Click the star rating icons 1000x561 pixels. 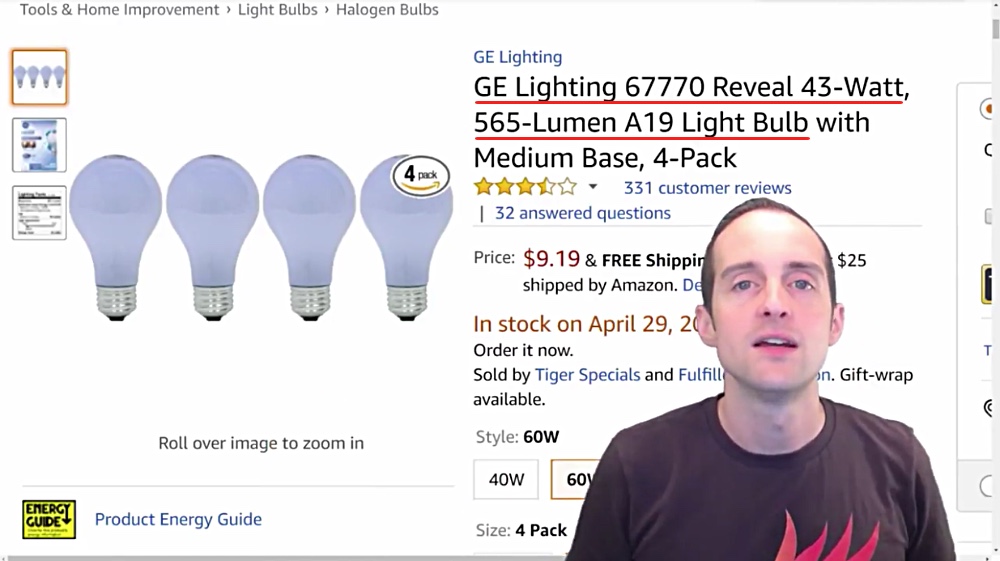pyautogui.click(x=525, y=187)
